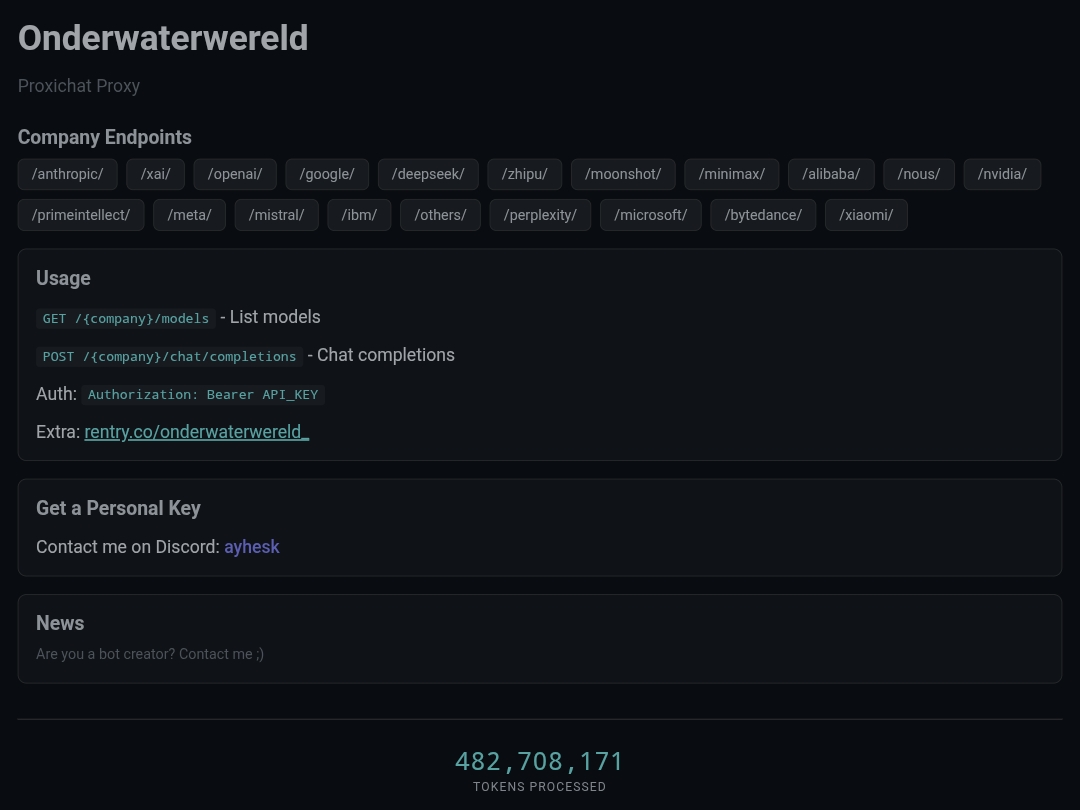Follow the rentry.co/onderwaterwereld_ link
The width and height of the screenshot is (1080, 810).
(x=196, y=432)
